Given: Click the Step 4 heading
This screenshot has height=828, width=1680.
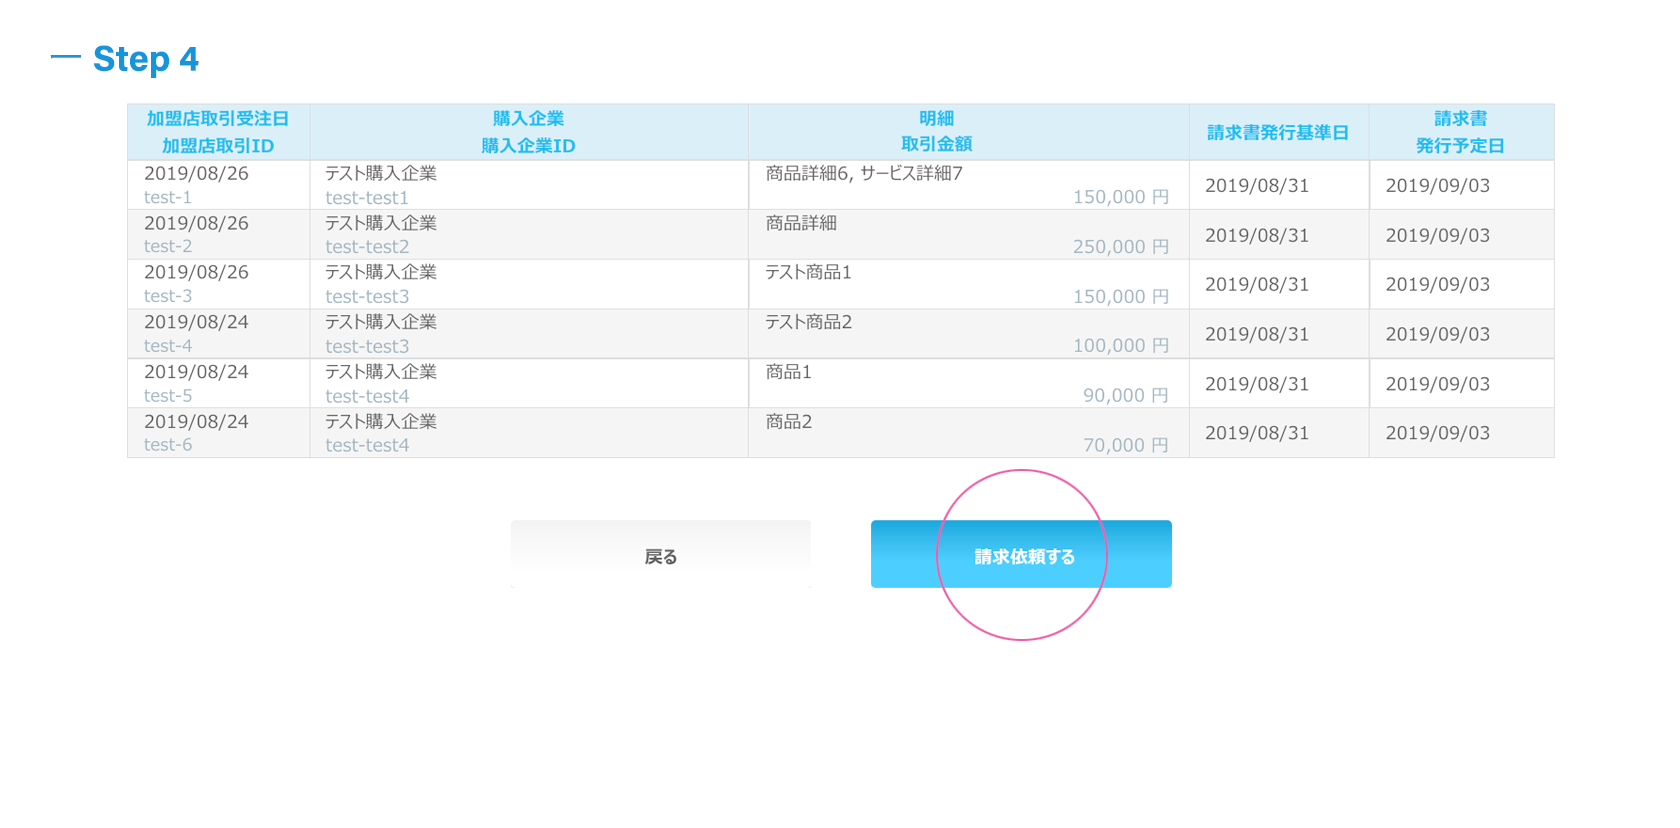Looking at the screenshot, I should point(146,59).
